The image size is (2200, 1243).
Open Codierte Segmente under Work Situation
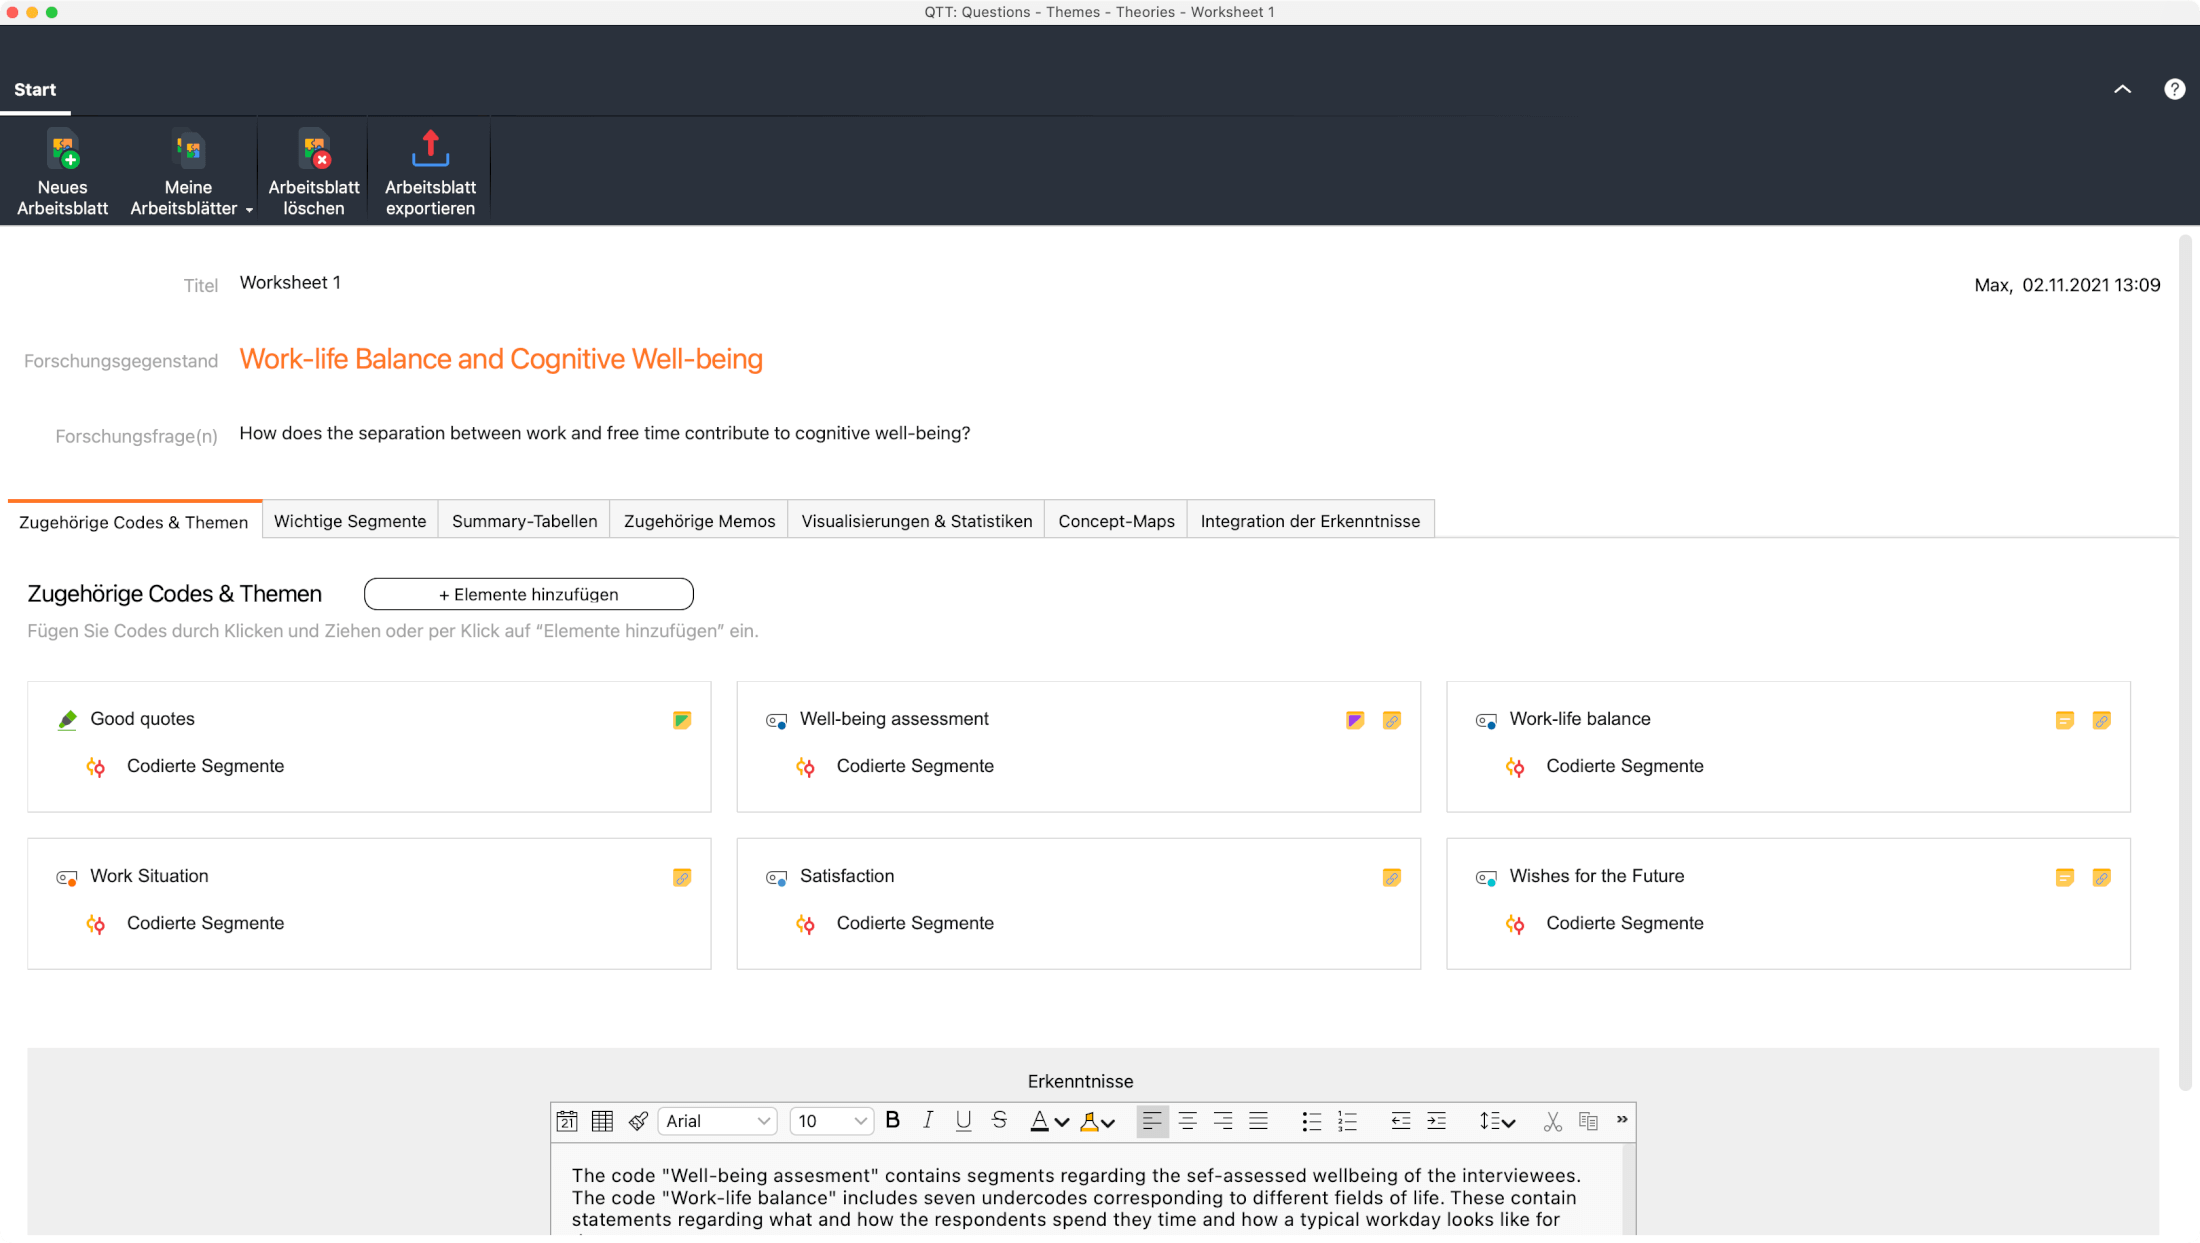[205, 923]
